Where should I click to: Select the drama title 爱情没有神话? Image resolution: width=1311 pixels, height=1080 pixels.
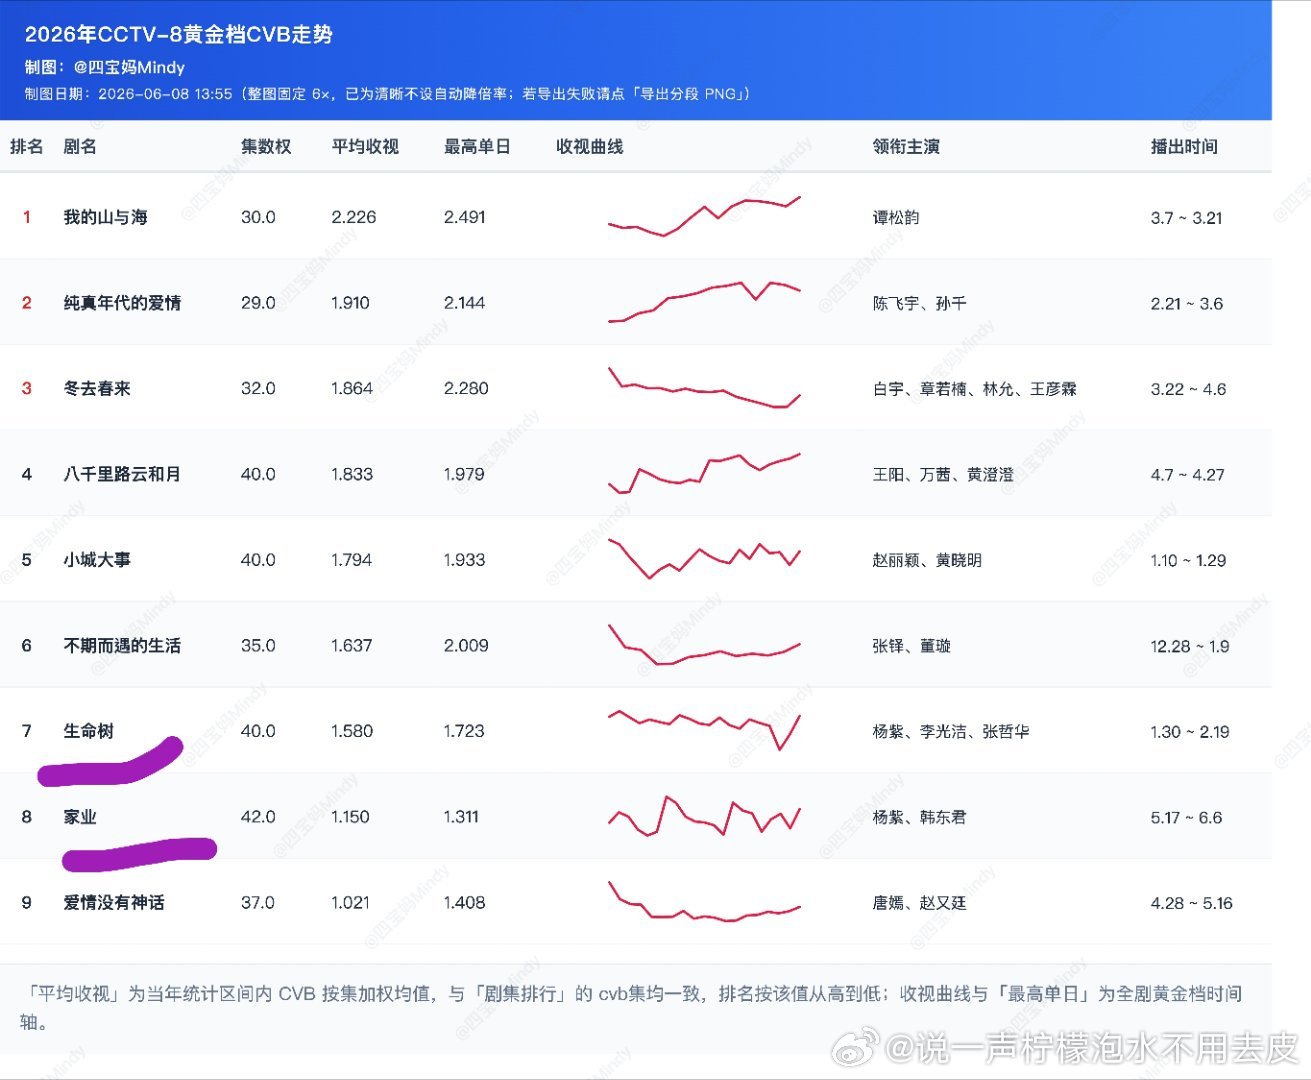[x=114, y=903]
